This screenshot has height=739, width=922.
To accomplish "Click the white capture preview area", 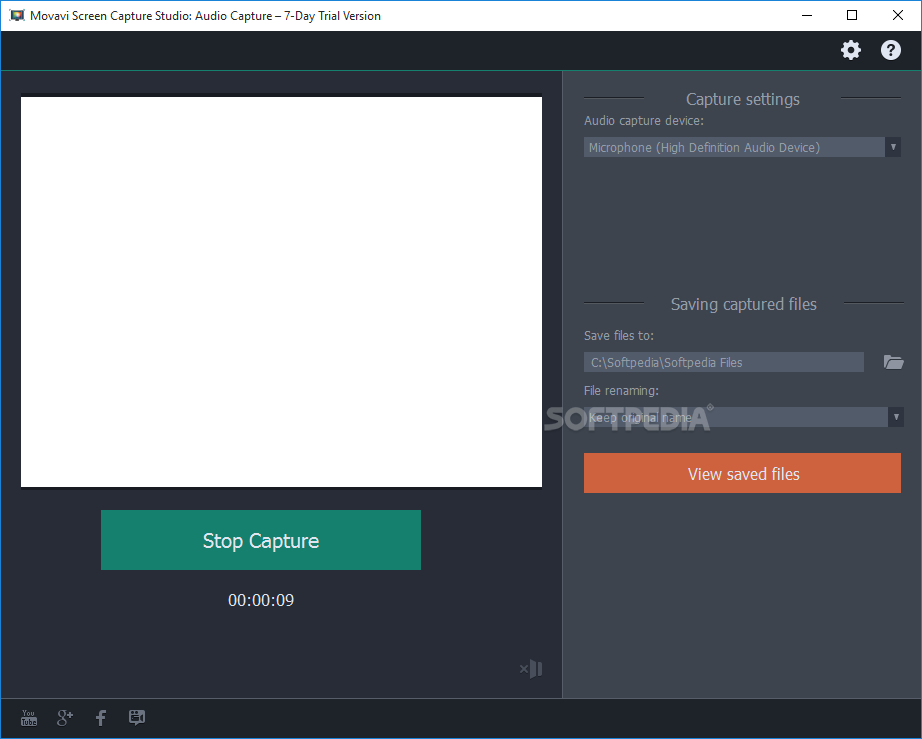I will click(281, 292).
